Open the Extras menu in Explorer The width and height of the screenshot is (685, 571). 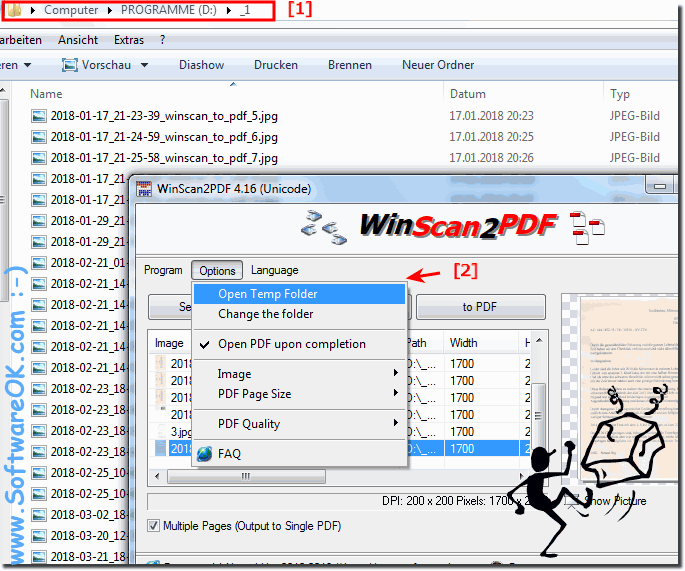tap(129, 40)
